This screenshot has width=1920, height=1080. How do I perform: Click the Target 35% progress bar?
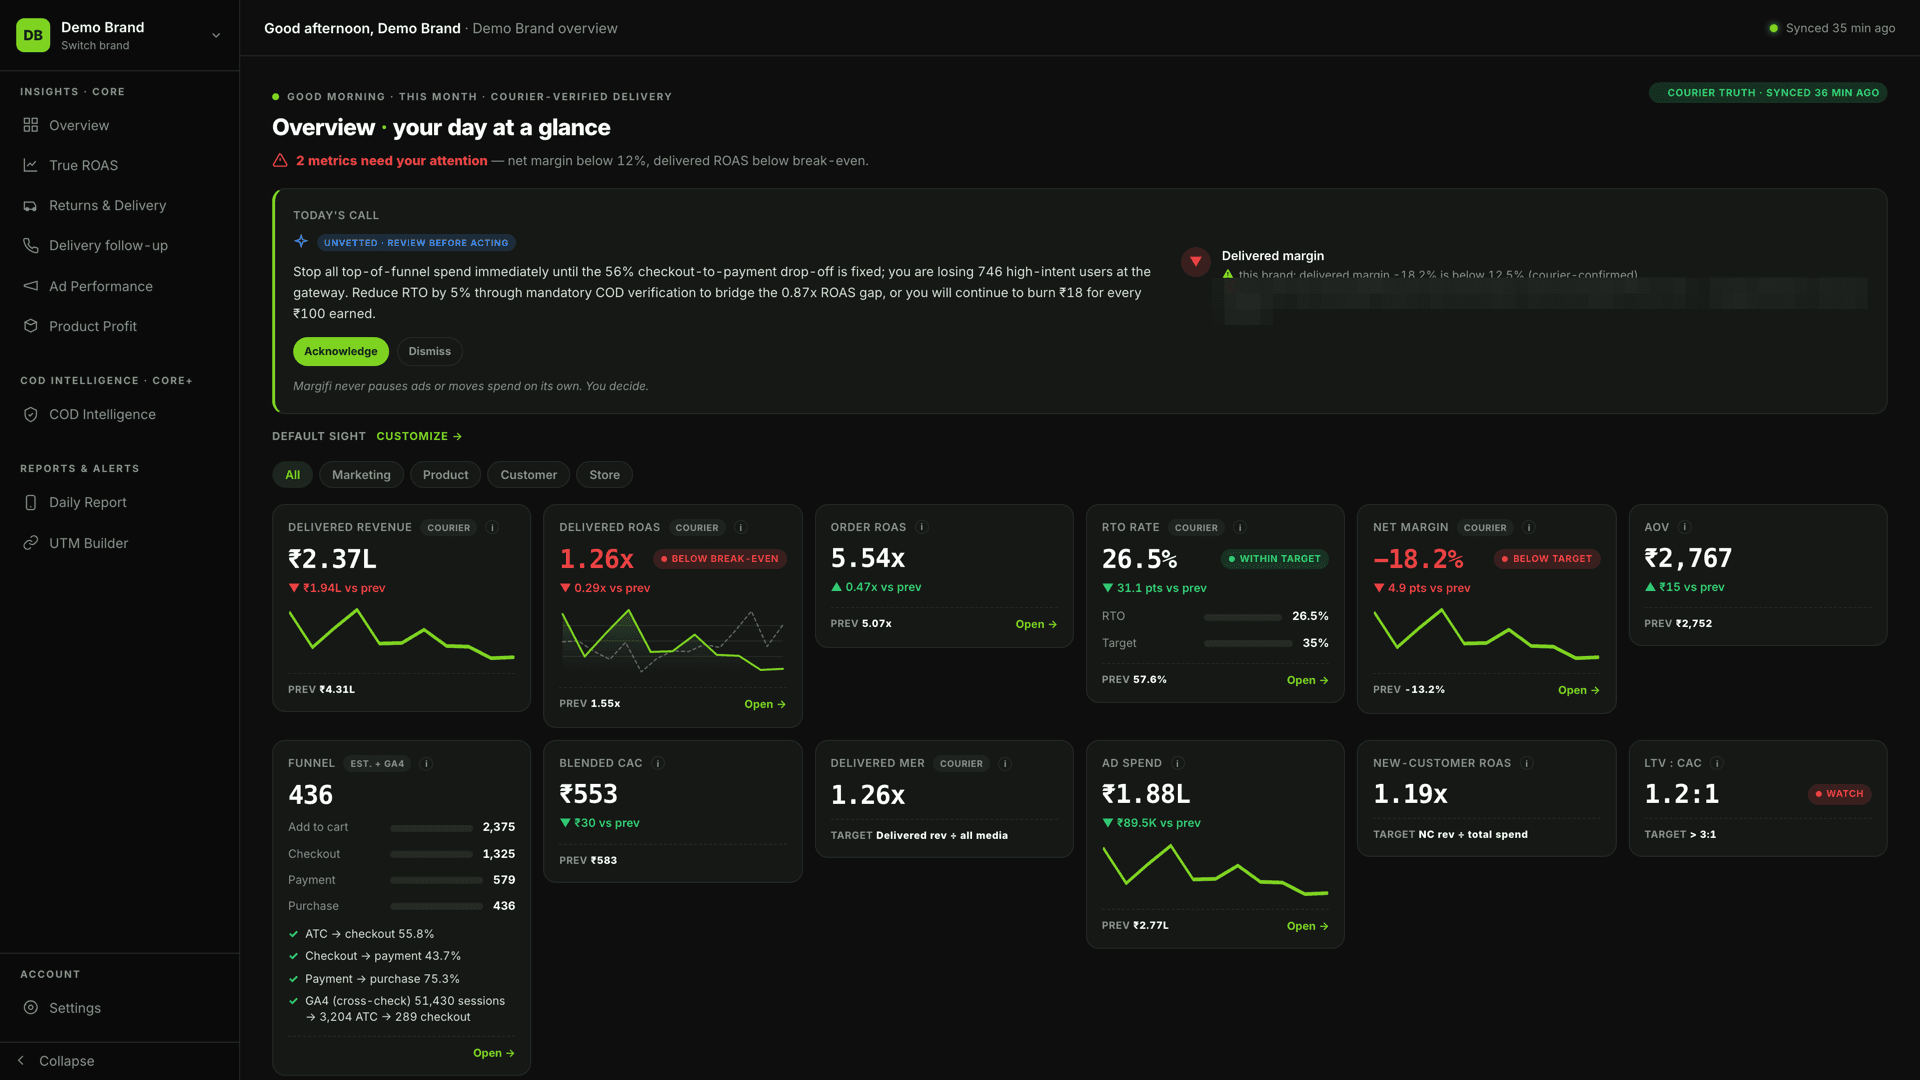[1248, 644]
